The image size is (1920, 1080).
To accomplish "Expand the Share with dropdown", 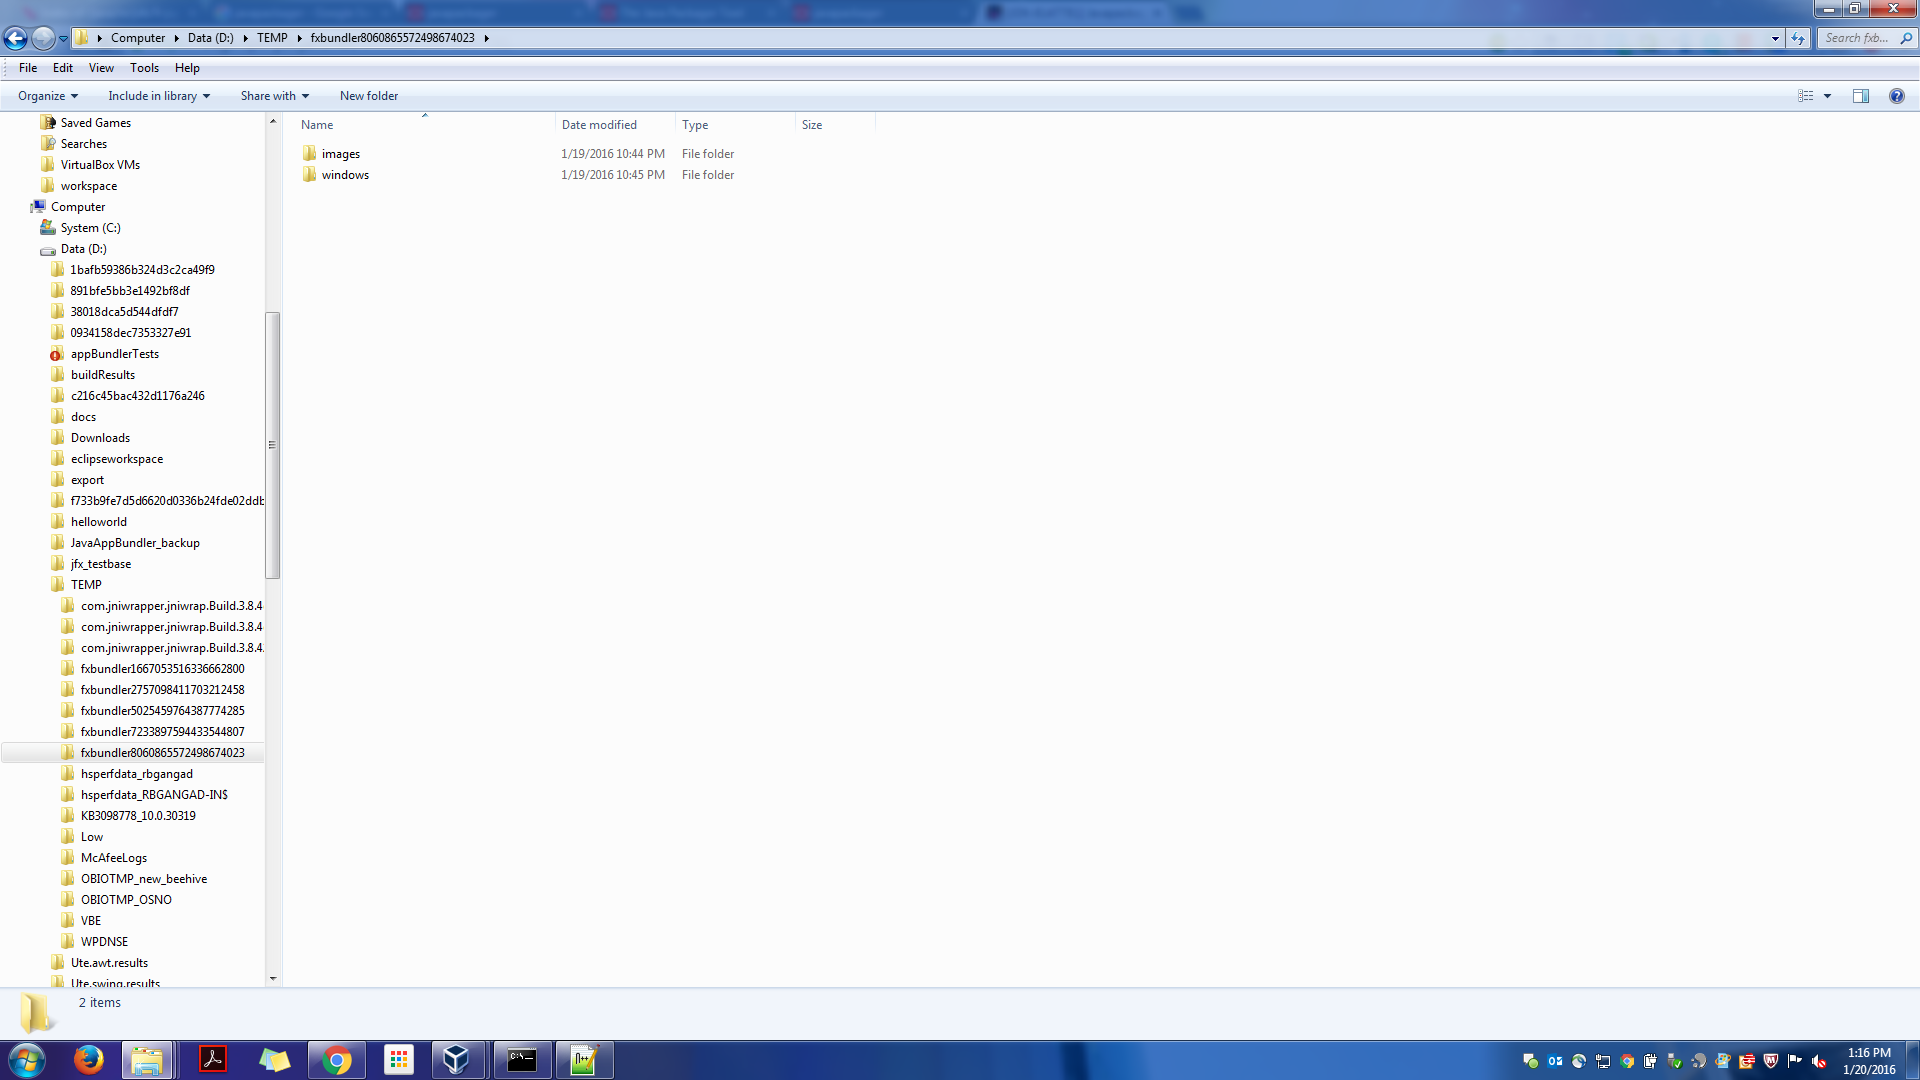I will 274,96.
